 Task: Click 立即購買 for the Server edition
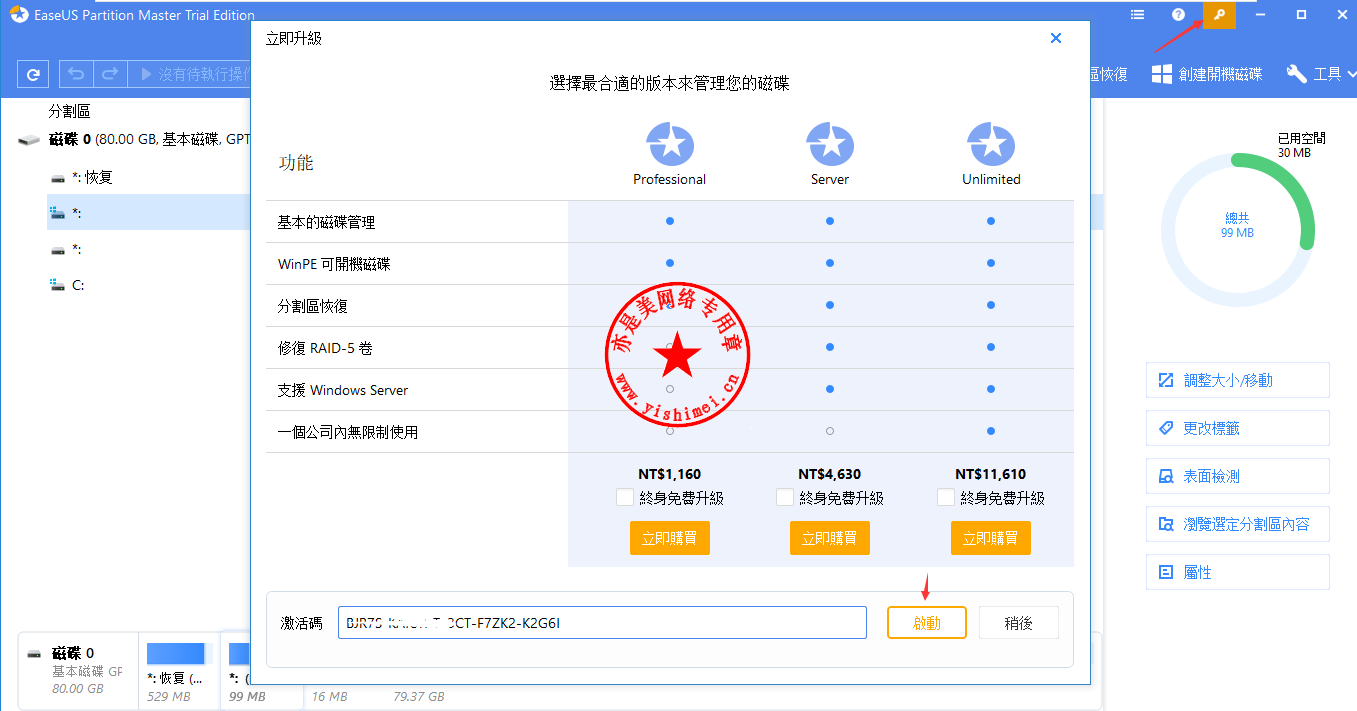[830, 538]
